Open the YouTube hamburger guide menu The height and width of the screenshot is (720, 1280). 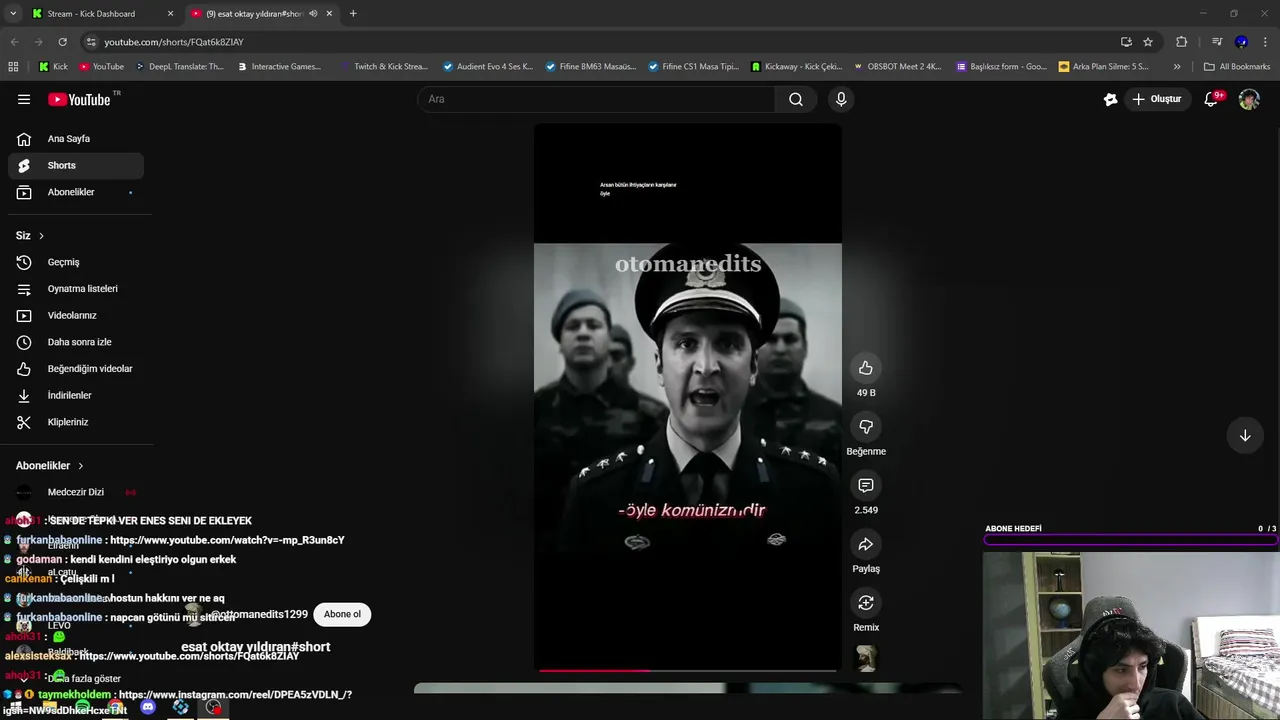click(24, 99)
